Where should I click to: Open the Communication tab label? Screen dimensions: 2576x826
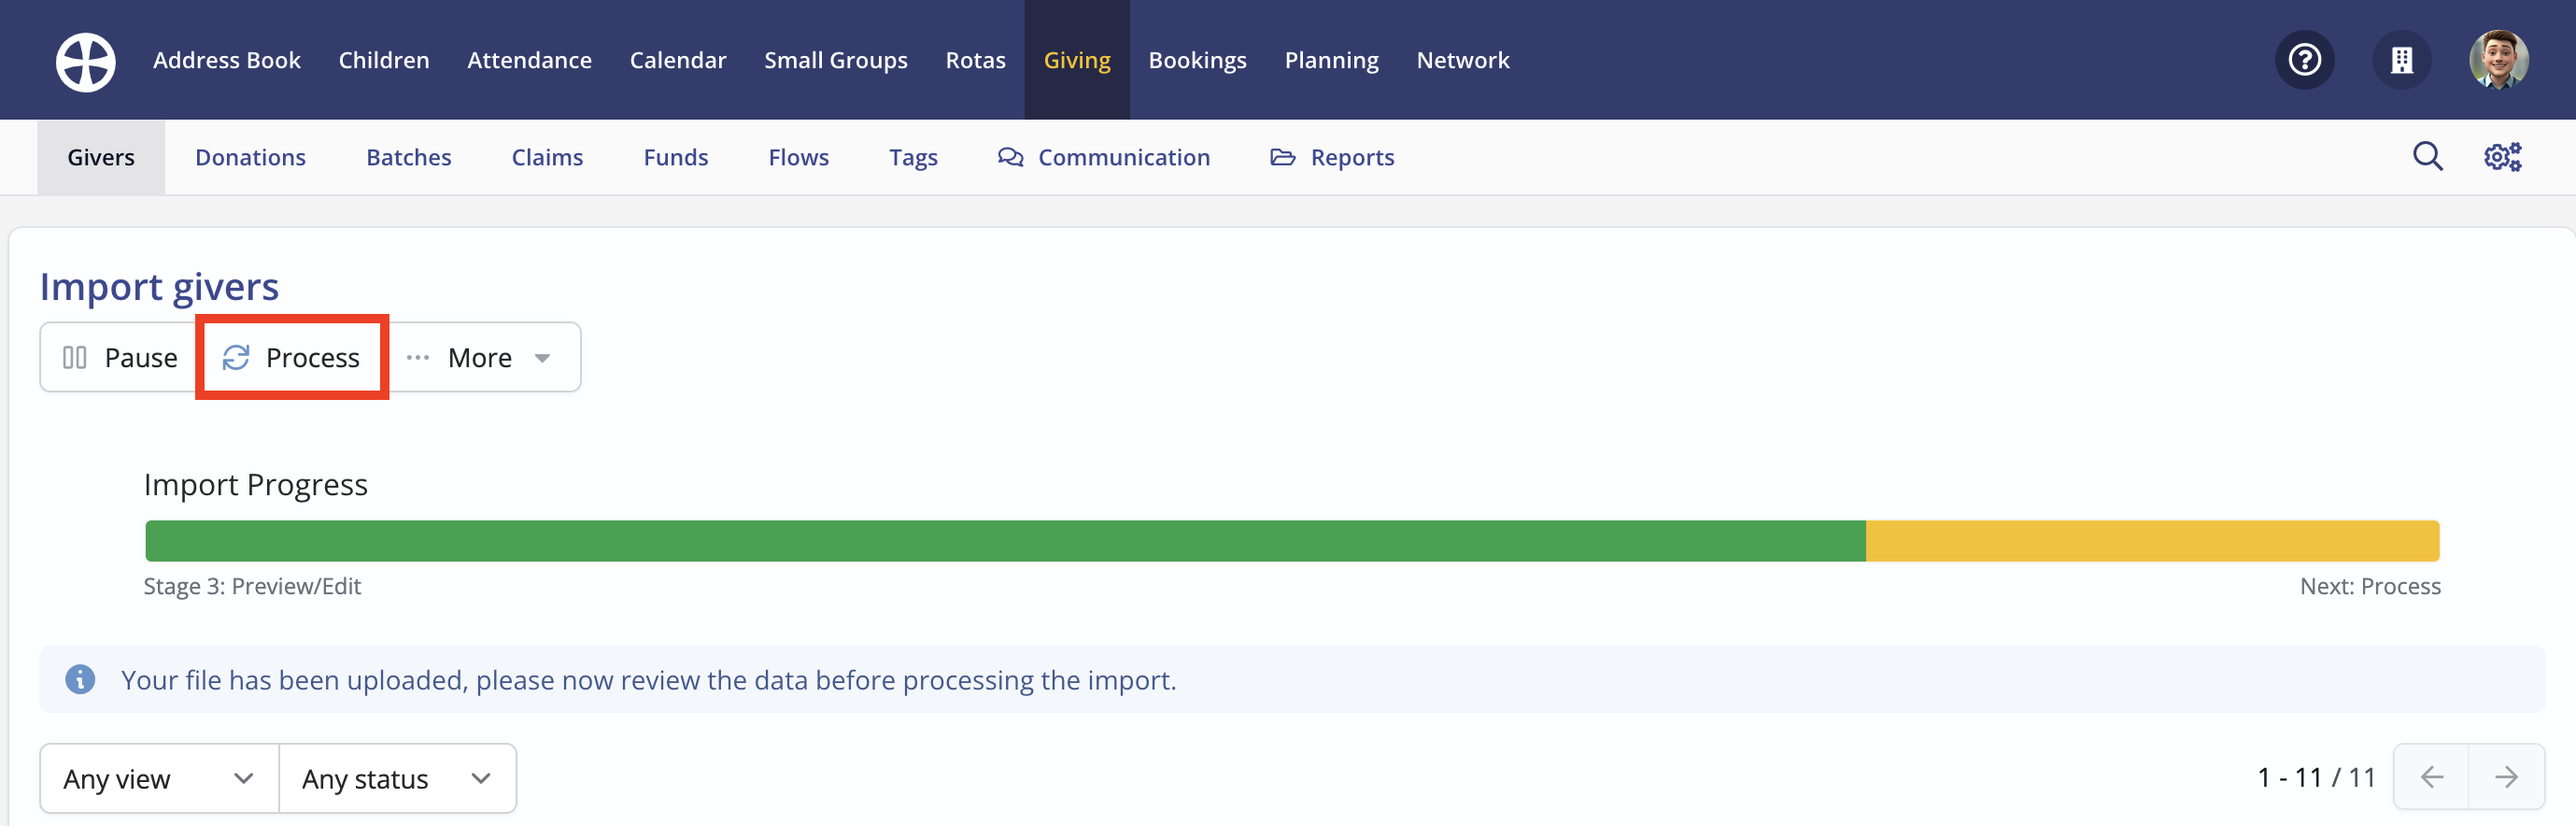(1124, 157)
